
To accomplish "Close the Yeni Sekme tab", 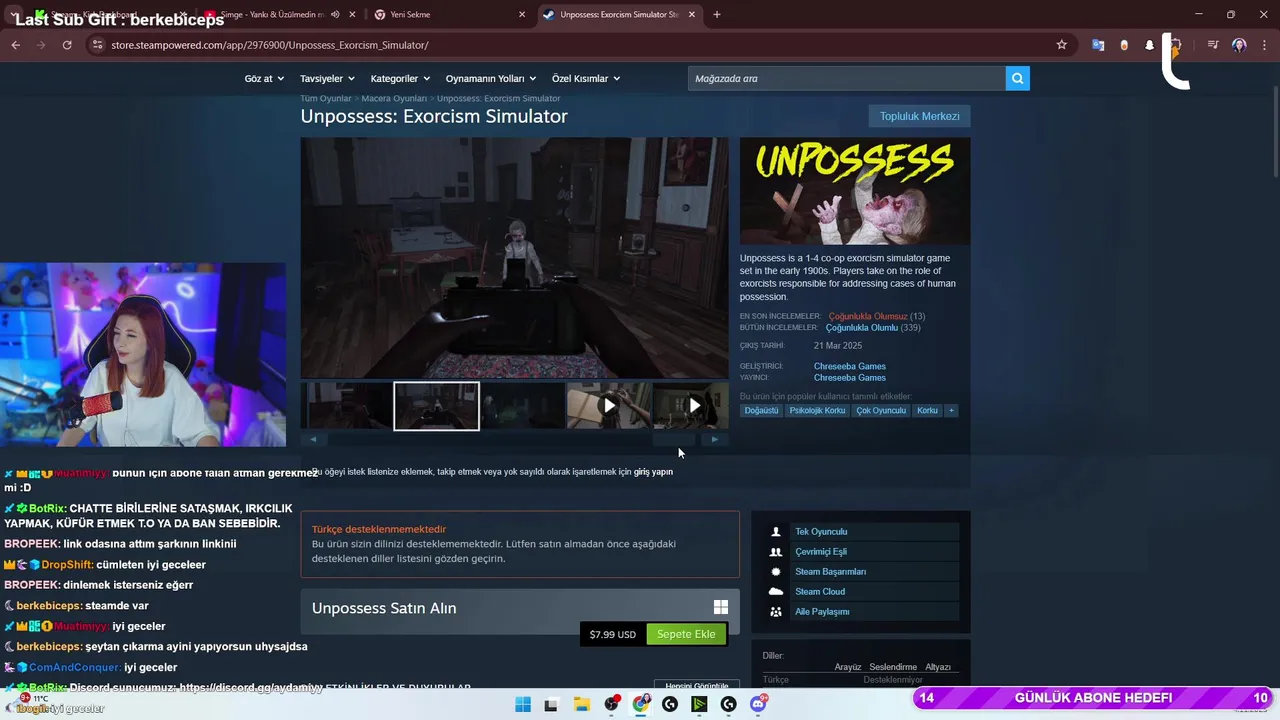I will (x=522, y=14).
